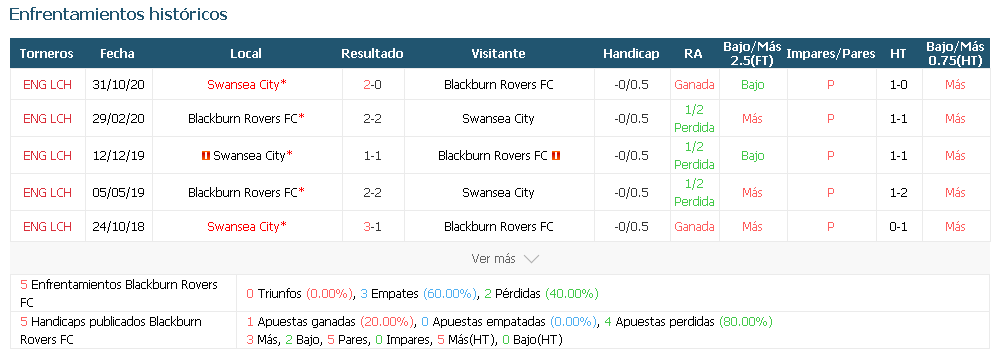Open the 3-1 result from 24/10/18

pyautogui.click(x=373, y=226)
